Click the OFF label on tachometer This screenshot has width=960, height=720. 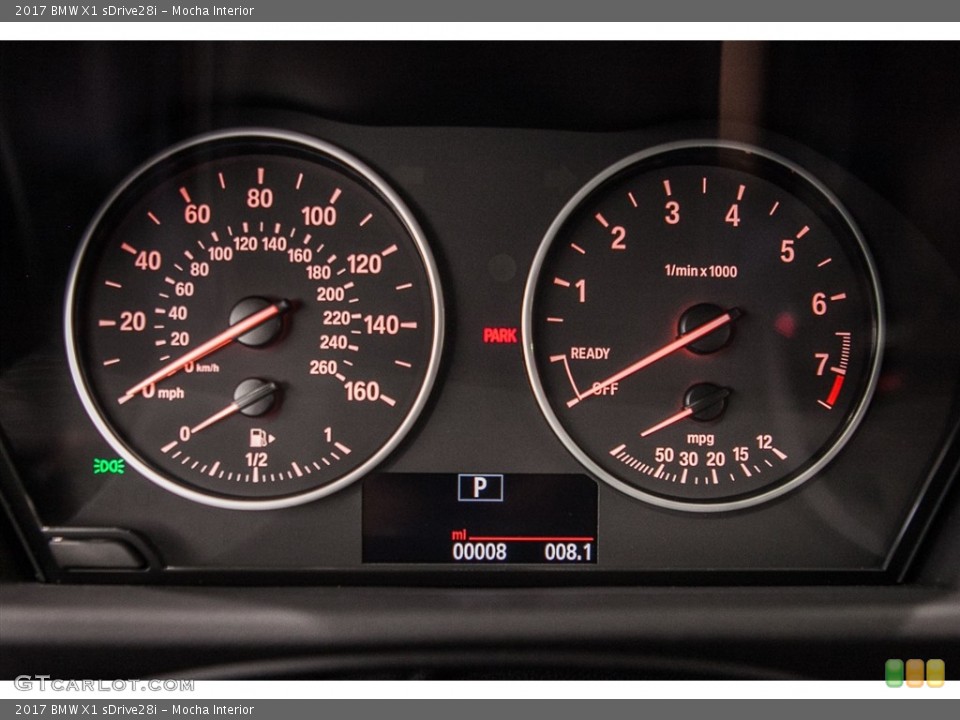[606, 389]
